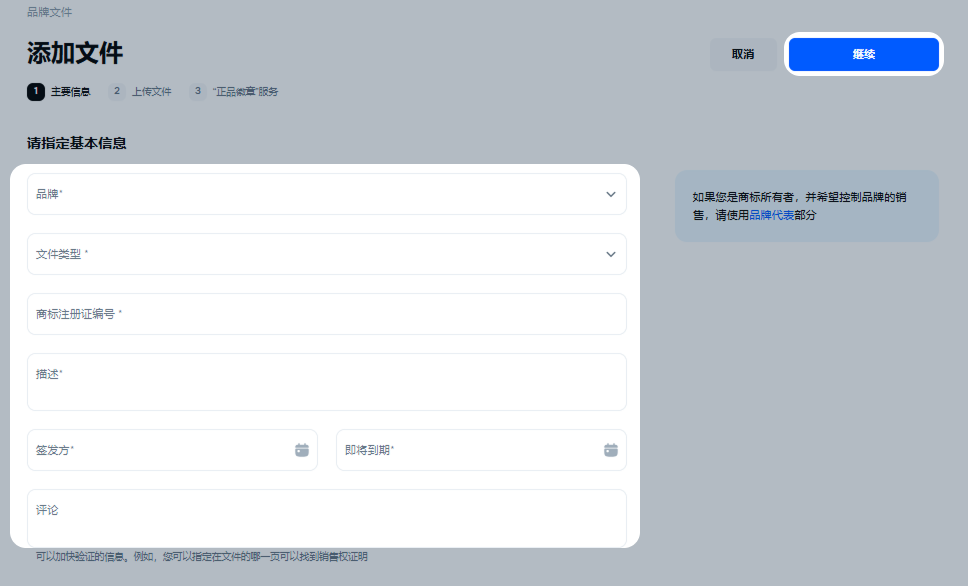Click the 添加文件 page title
Screen dimensions: 968x586
tap(75, 53)
